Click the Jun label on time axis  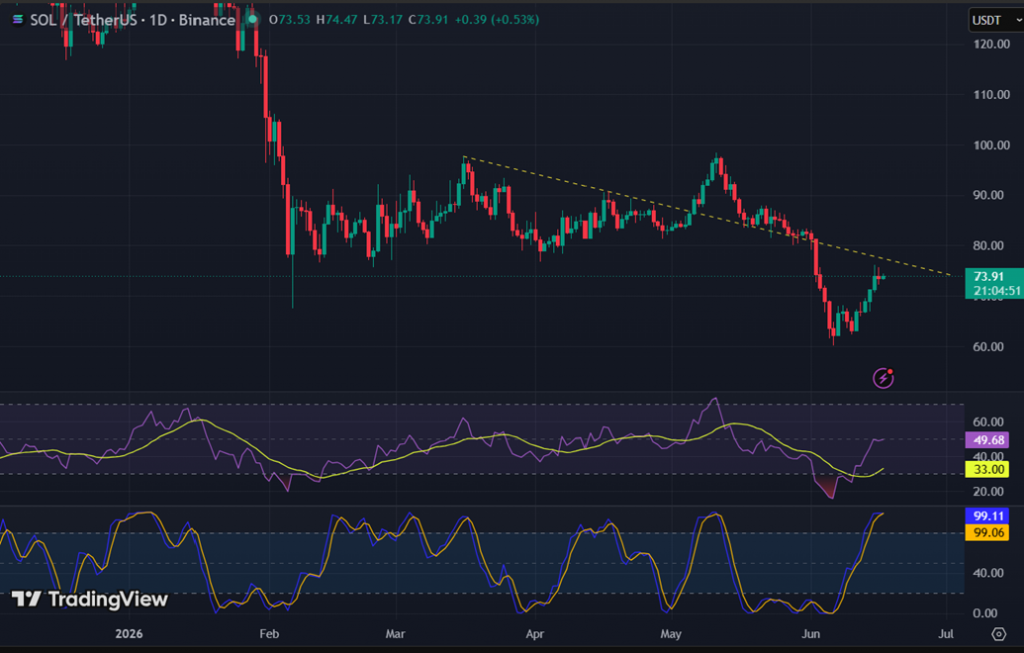tap(810, 633)
